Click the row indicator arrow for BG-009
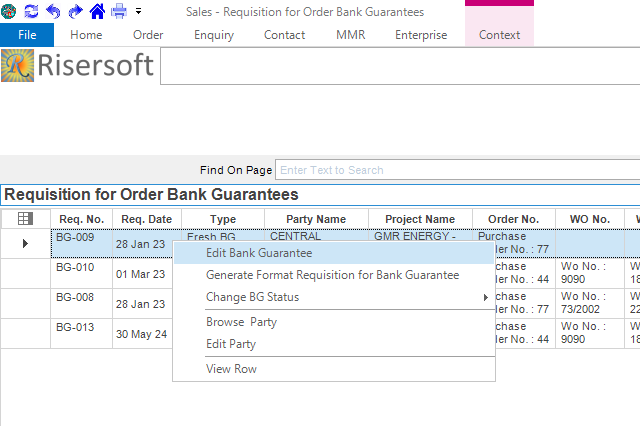 [x=25, y=243]
